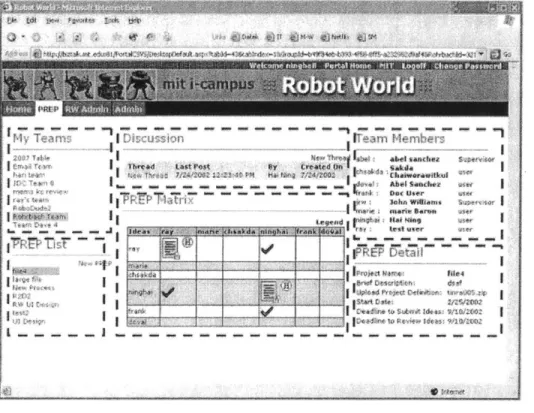Select the Rohrbach Team in My Teams
The image size is (534, 413).
tap(40, 217)
